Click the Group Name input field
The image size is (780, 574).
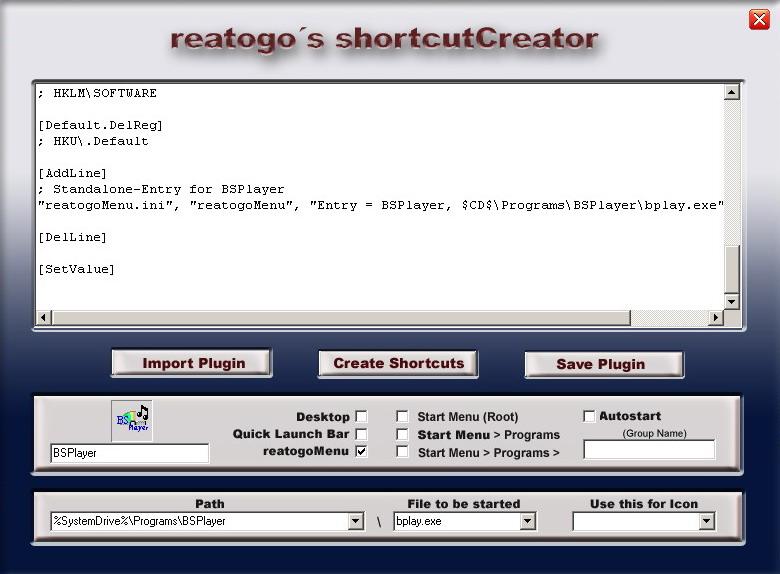tap(649, 449)
